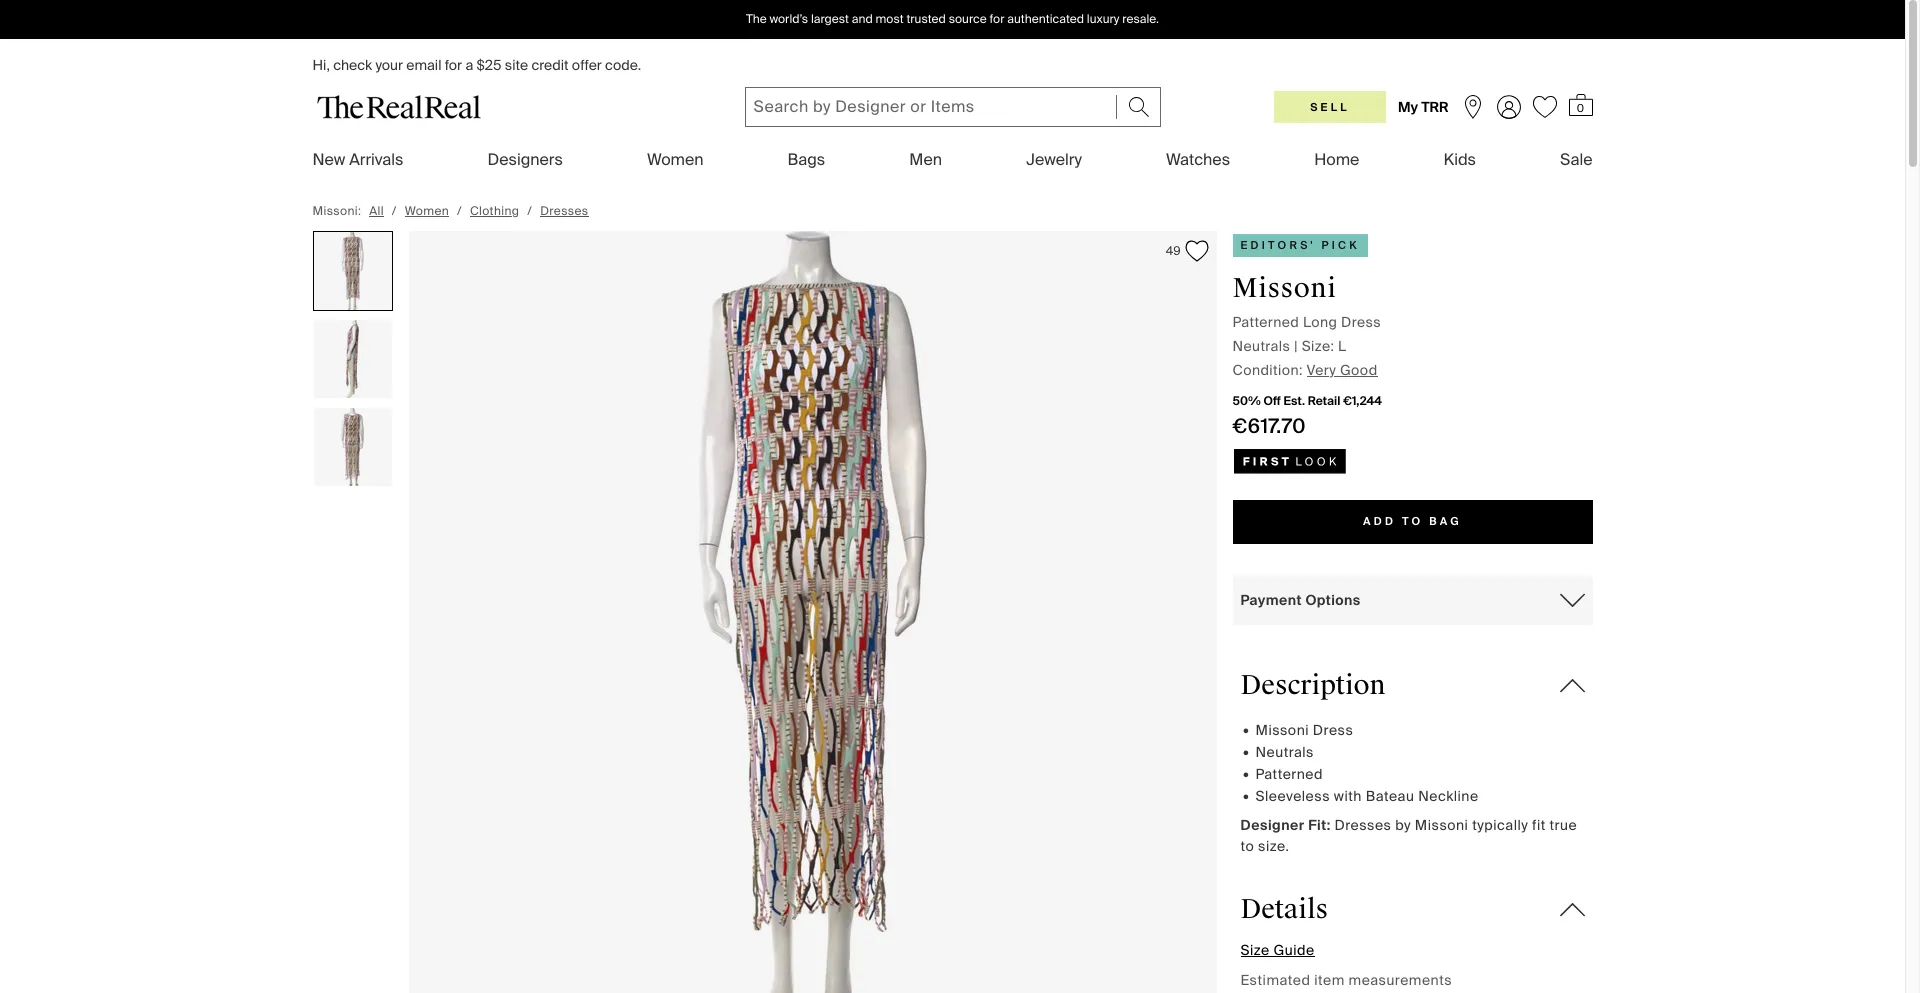1920x993 pixels.
Task: Click the All breadcrumb link
Action: click(x=376, y=211)
